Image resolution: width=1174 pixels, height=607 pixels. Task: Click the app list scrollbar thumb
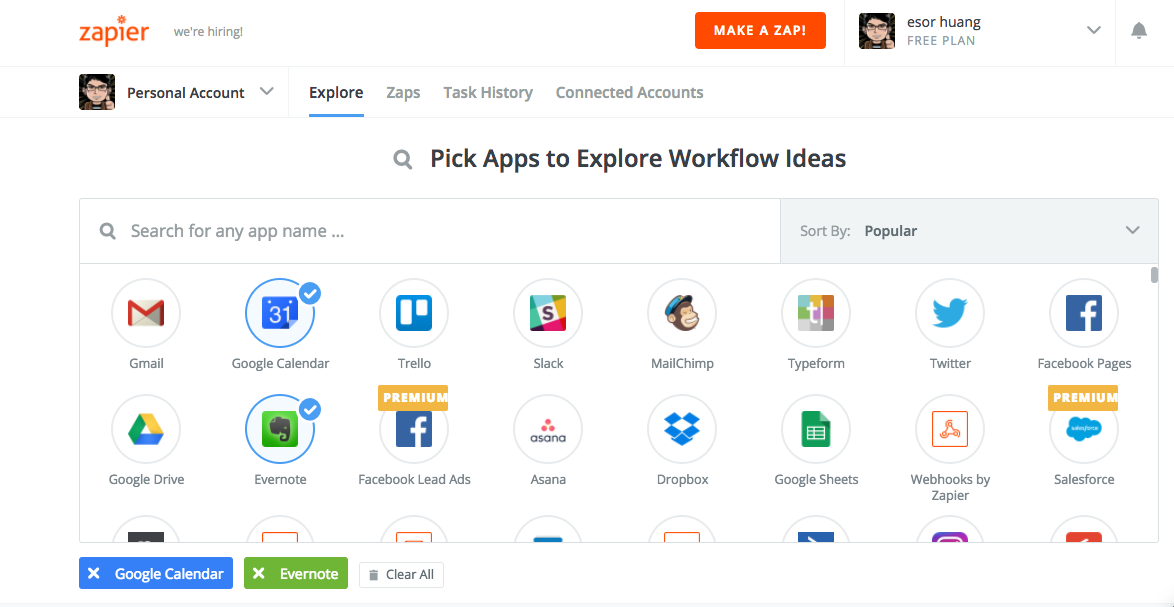click(1155, 275)
